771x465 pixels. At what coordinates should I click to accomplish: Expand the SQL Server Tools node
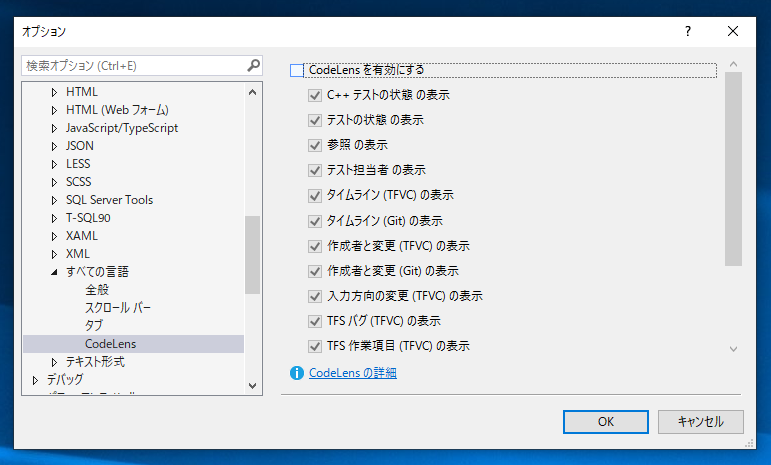pyautogui.click(x=55, y=201)
